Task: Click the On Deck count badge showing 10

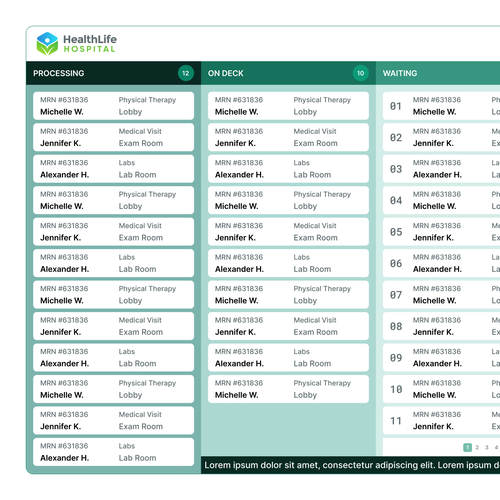Action: [361, 73]
